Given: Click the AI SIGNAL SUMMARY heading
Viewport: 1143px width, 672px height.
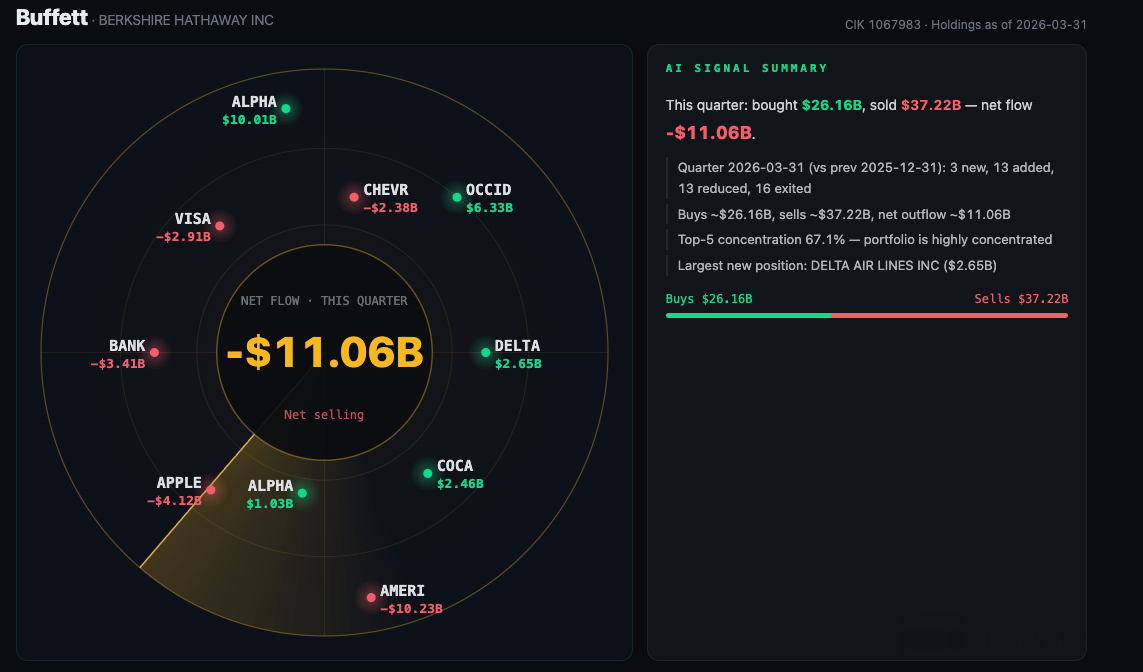Looking at the screenshot, I should 746,68.
